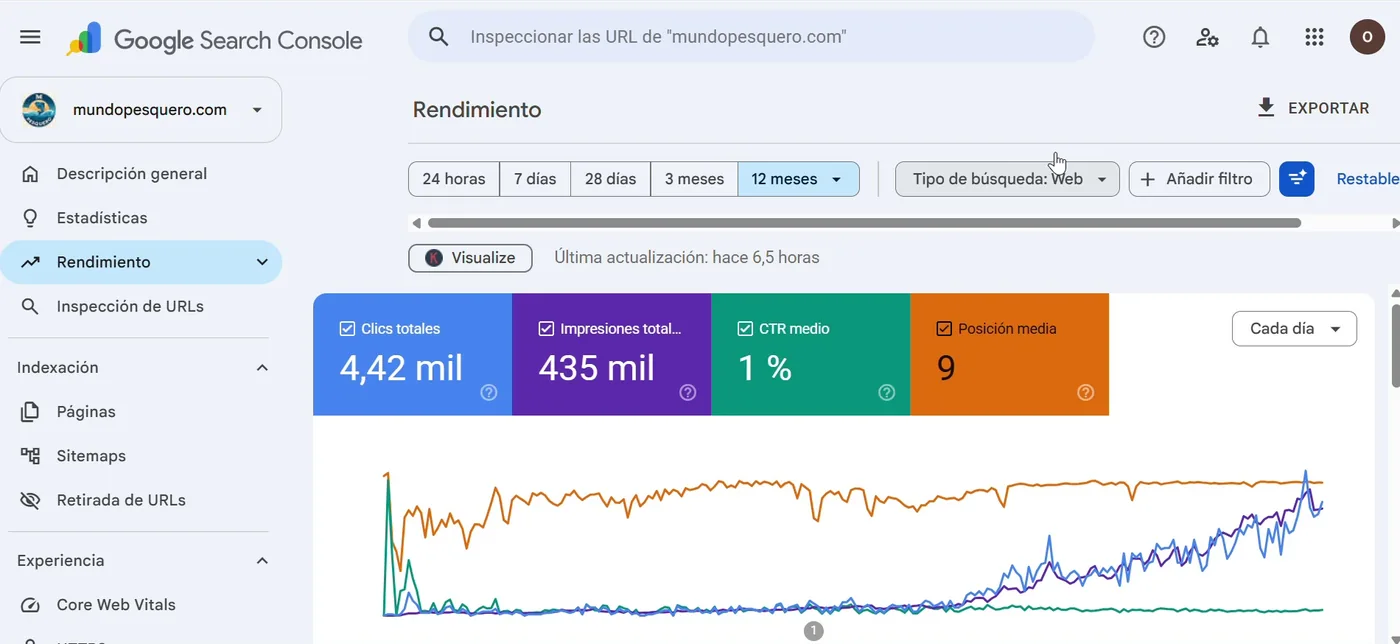Expand the Rendimiento menu chevron

click(x=262, y=262)
